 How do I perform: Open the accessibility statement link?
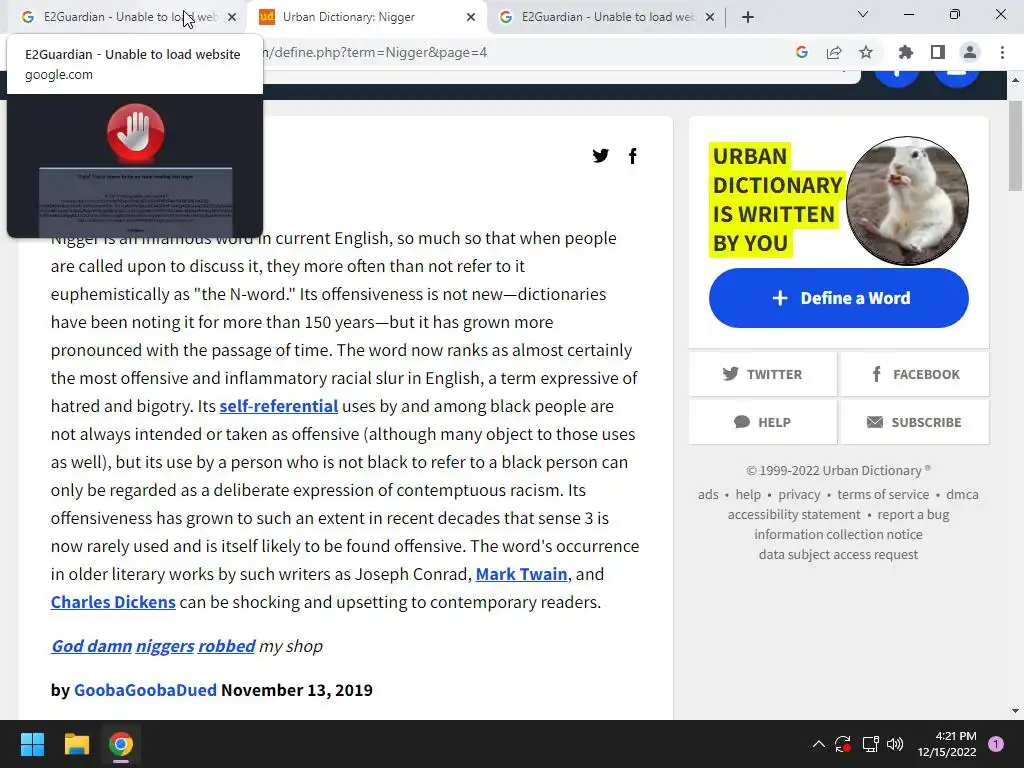click(794, 515)
